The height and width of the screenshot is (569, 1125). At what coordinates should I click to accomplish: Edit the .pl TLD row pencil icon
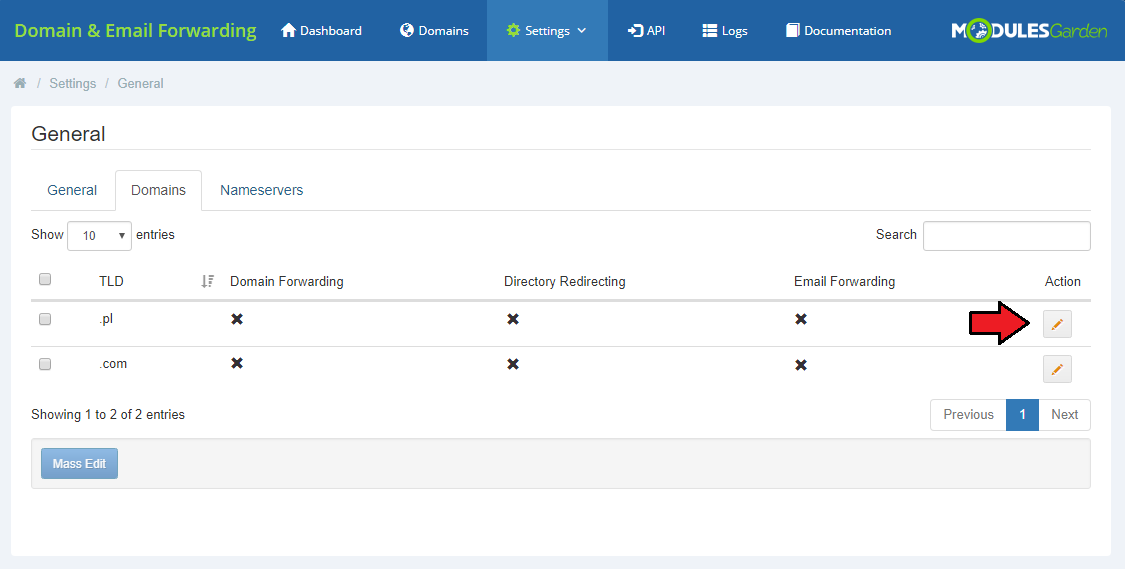1057,324
